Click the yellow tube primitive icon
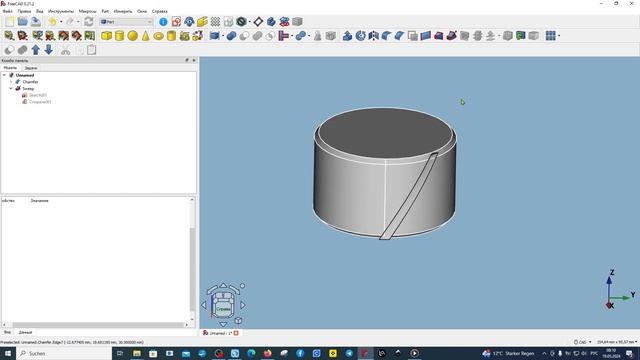640x360 pixels. (172, 36)
